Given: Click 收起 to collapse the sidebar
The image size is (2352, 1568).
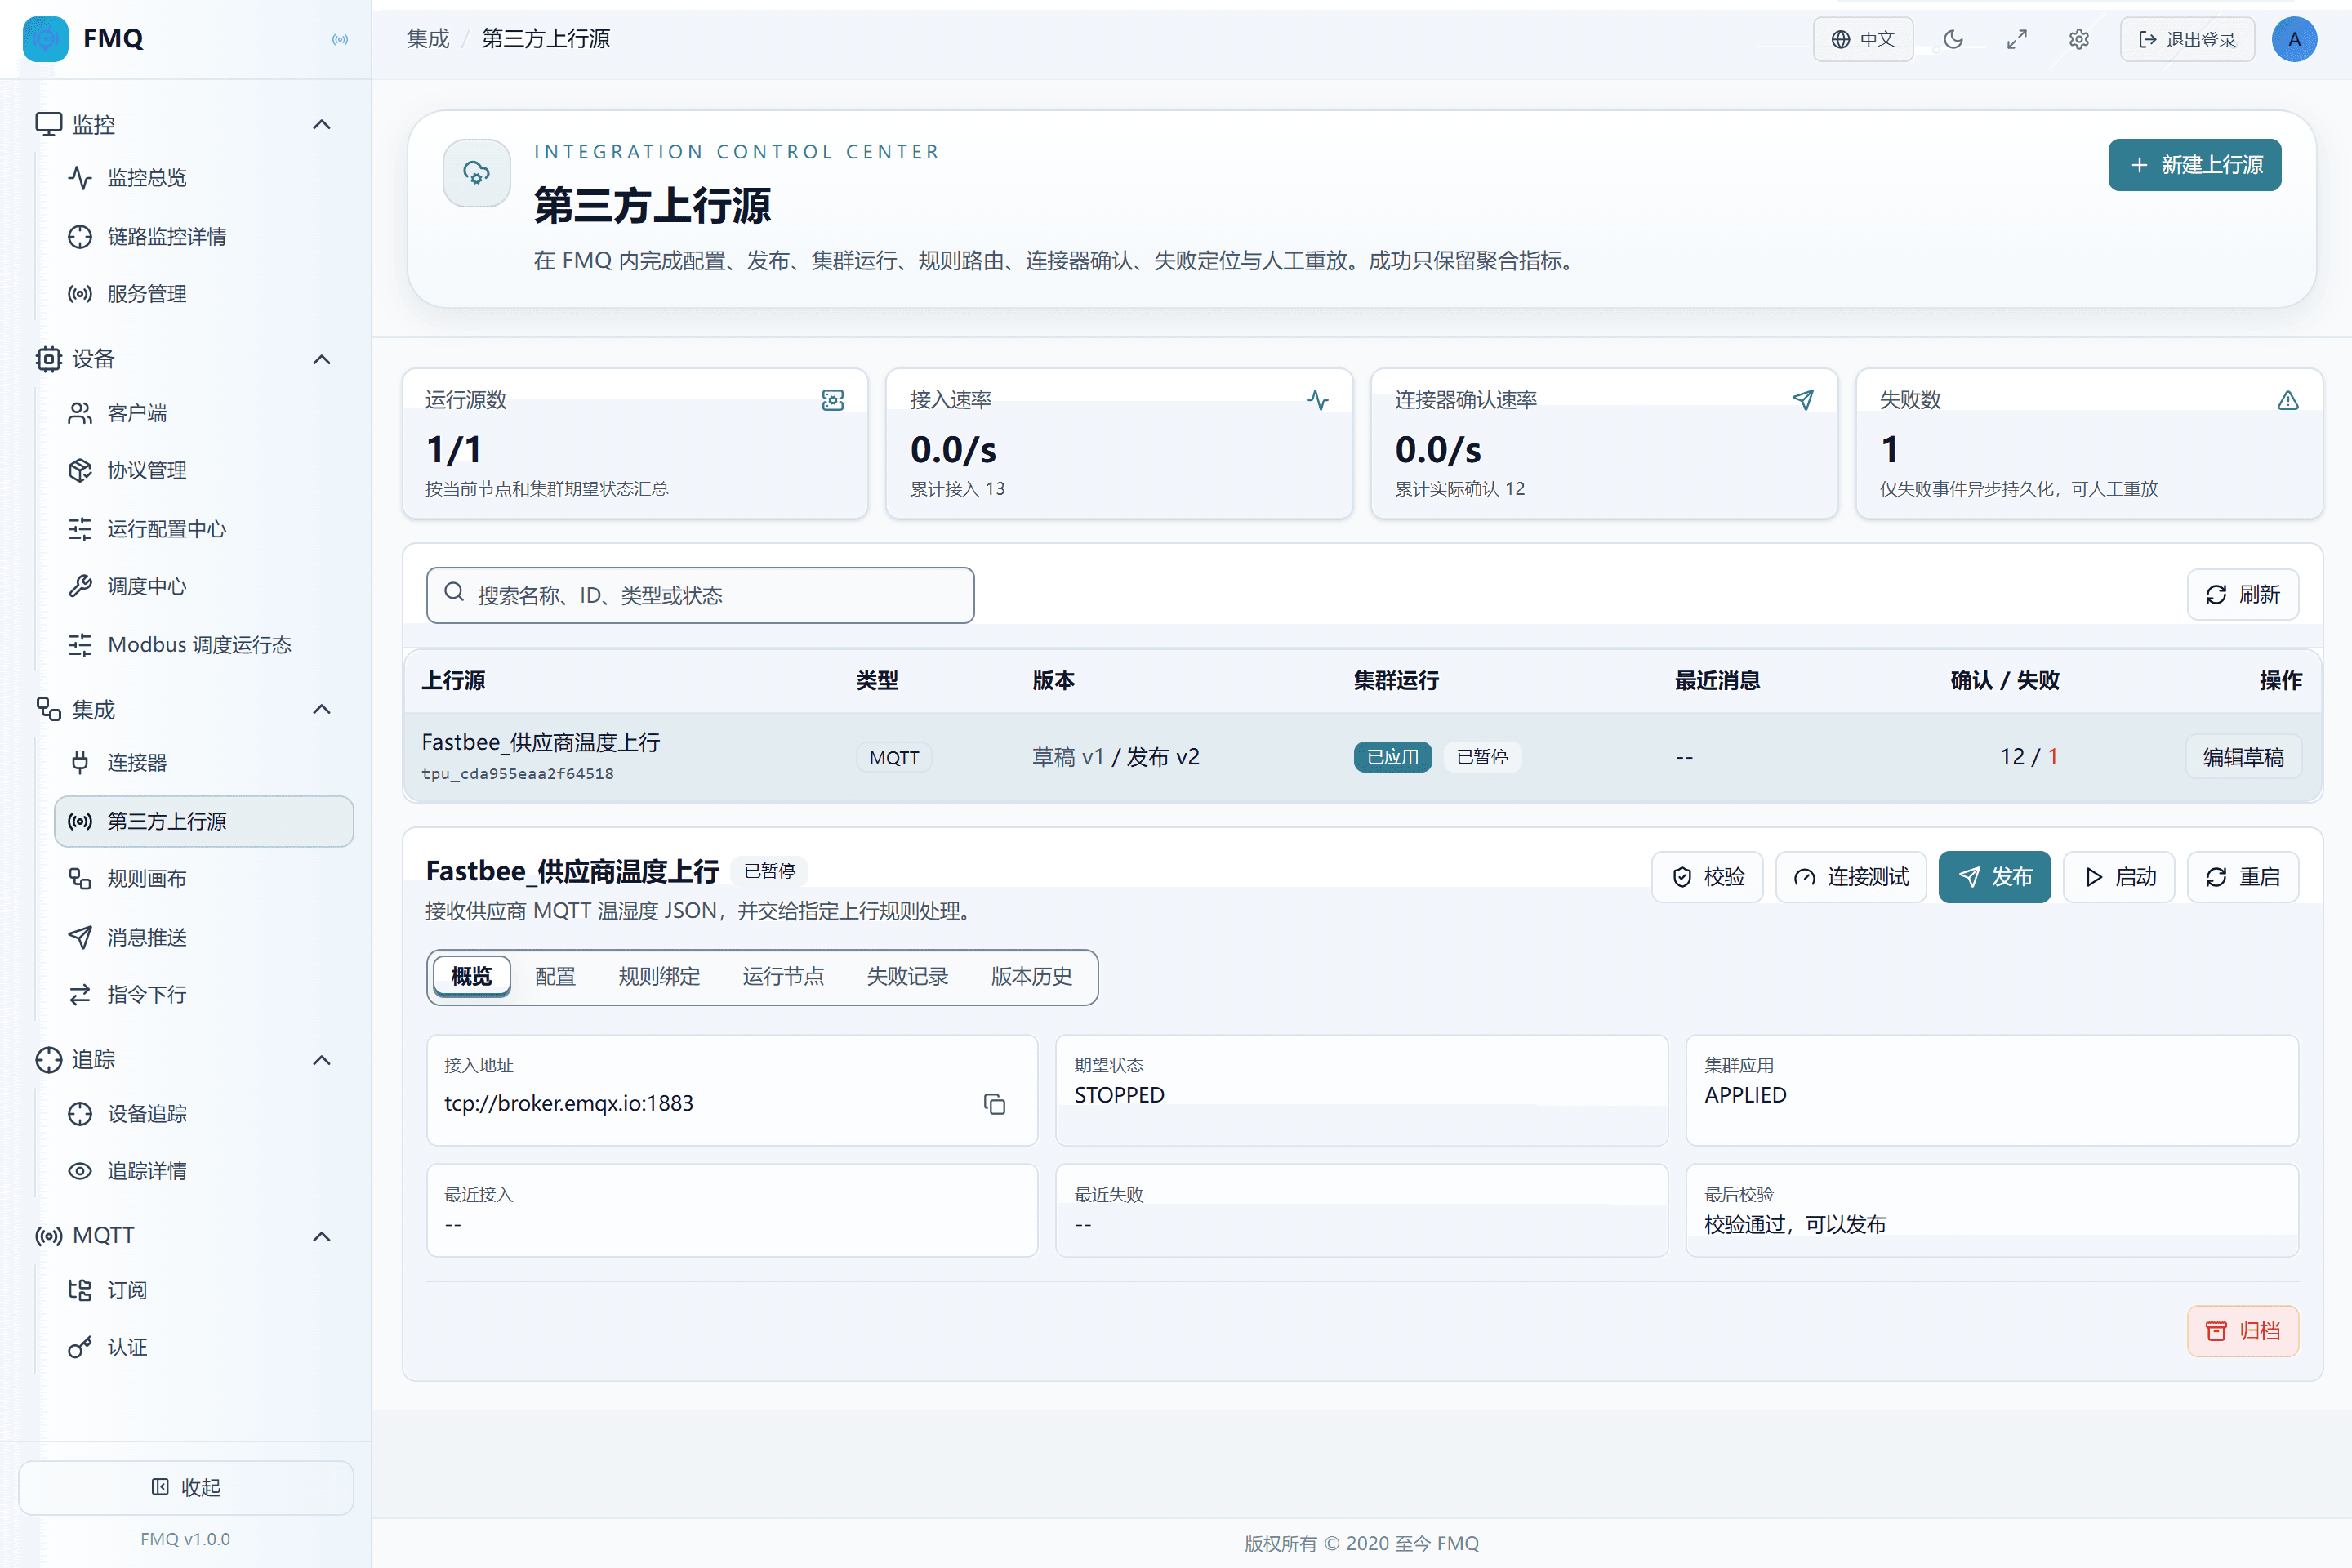Looking at the screenshot, I should point(186,1487).
